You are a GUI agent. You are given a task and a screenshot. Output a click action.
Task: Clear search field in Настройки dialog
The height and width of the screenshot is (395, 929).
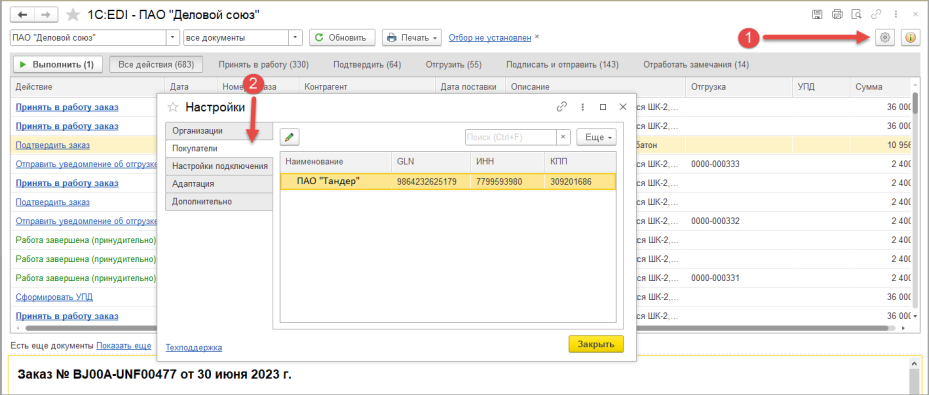point(563,137)
